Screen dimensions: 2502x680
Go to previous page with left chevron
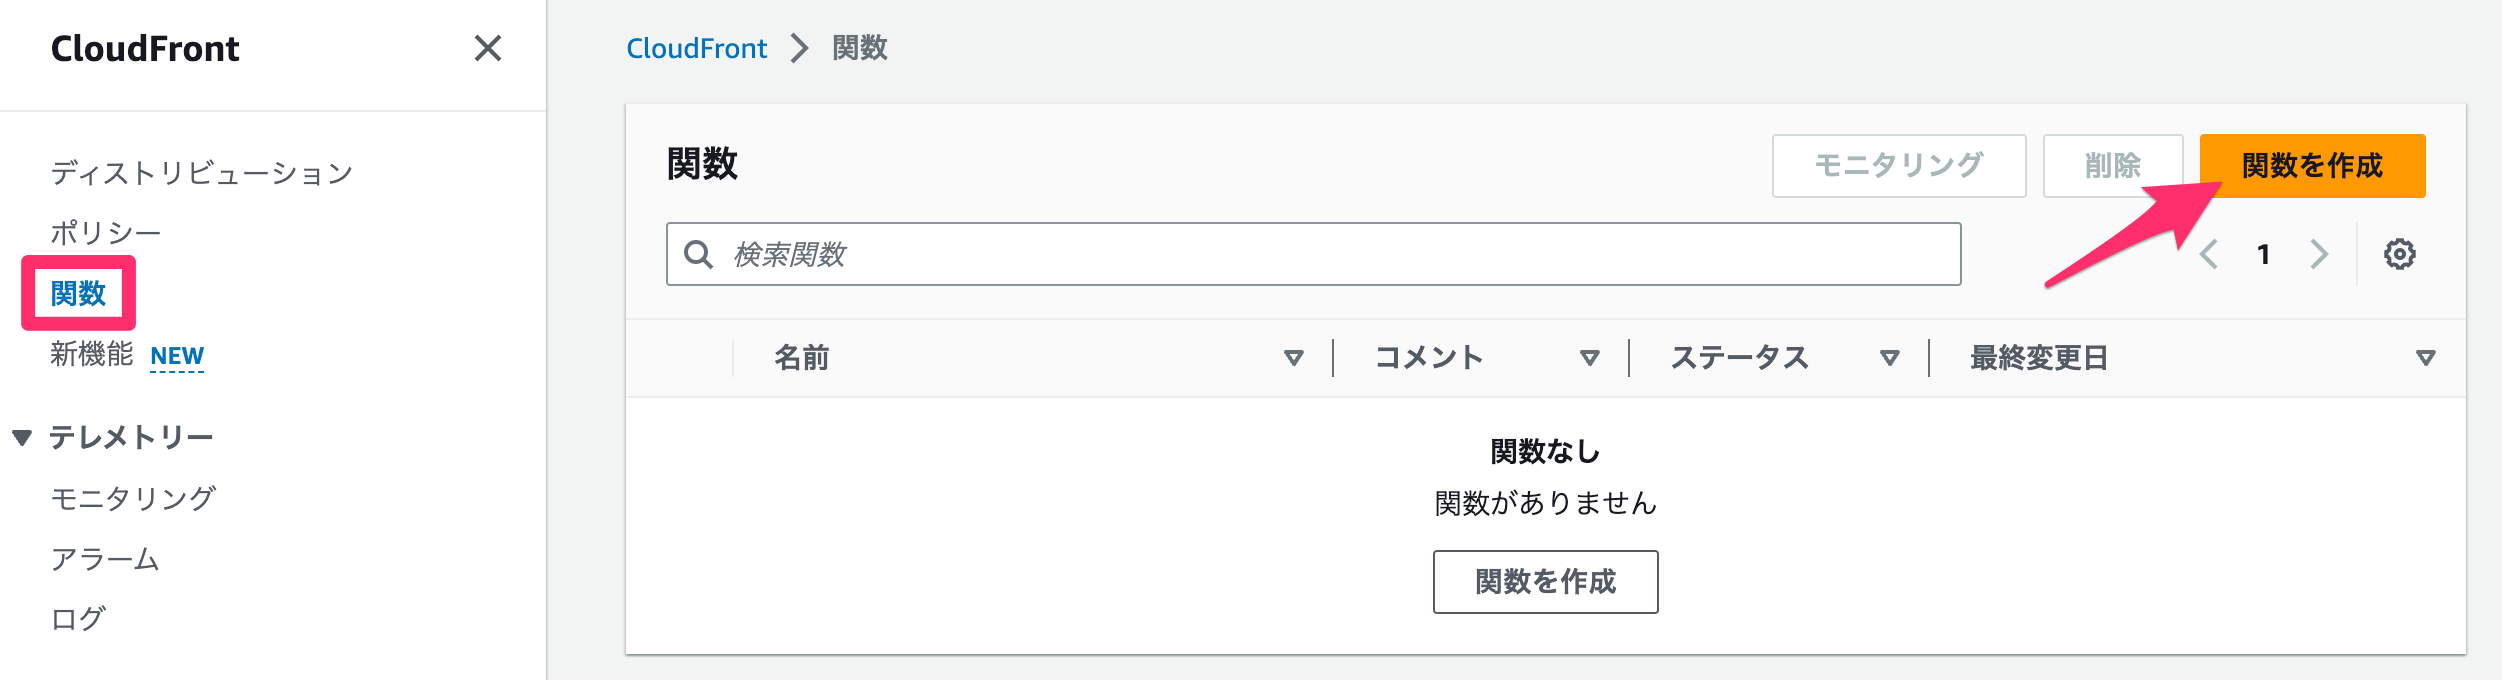point(2208,255)
